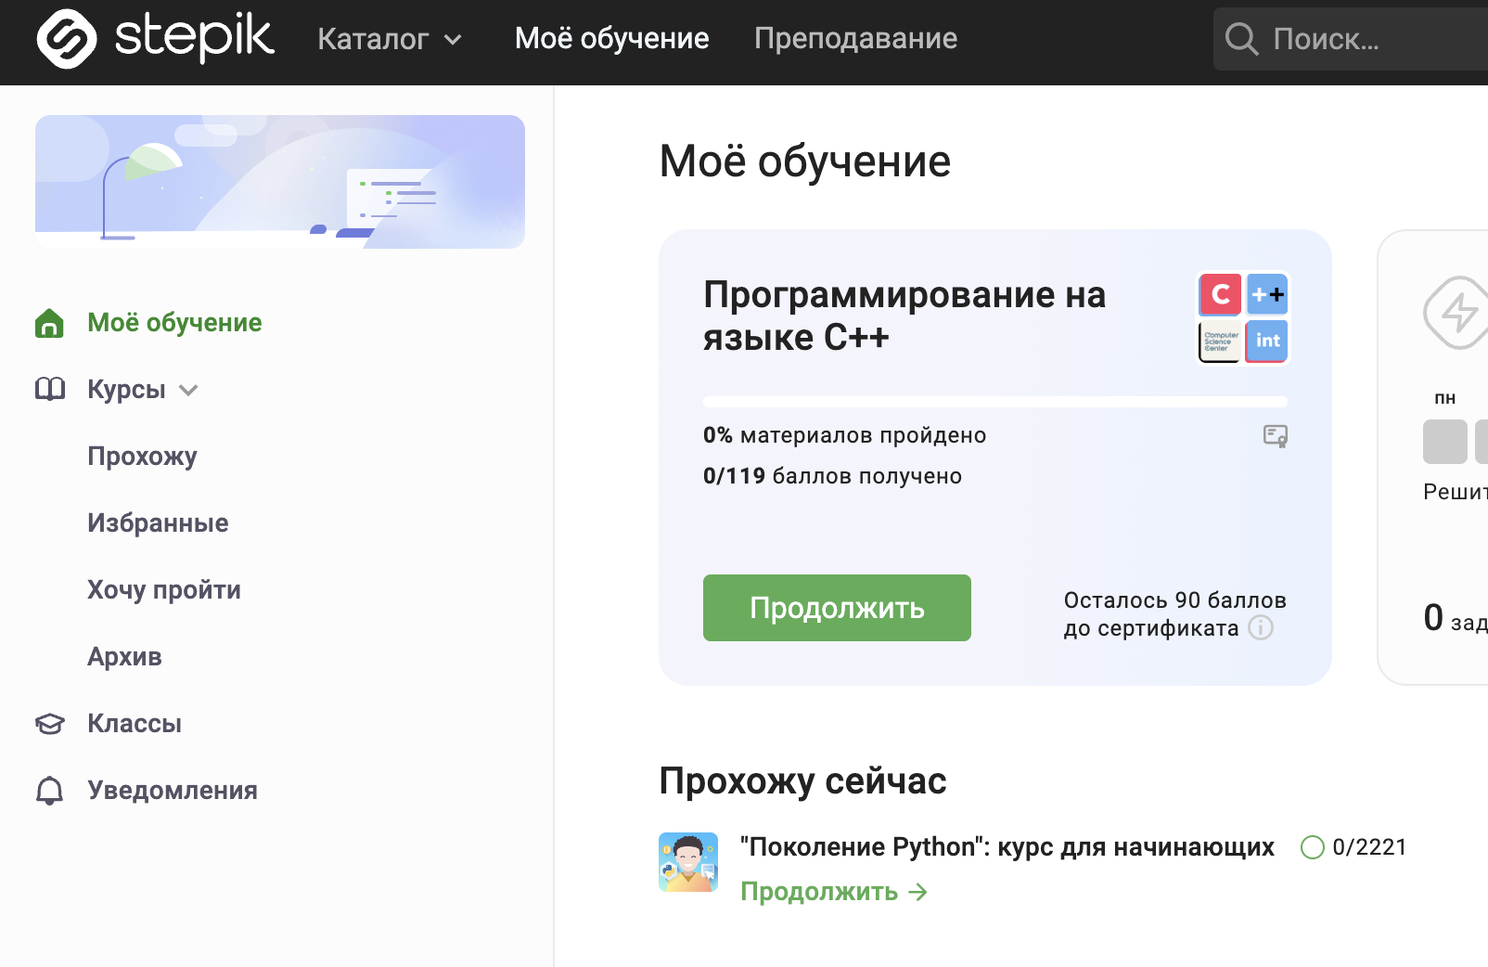The image size is (1488, 967).
Task: Click the progress circle next to 0/2221
Action: [1312, 848]
